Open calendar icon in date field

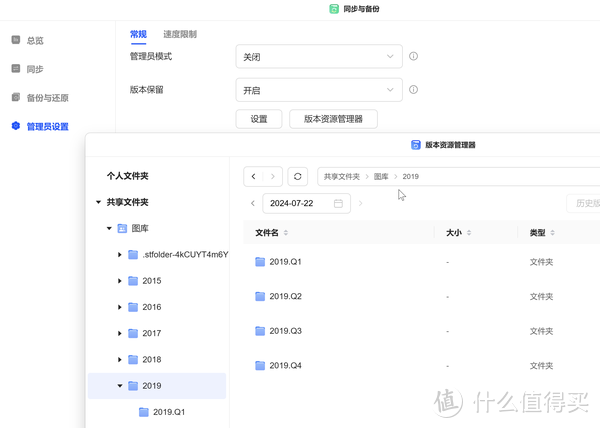pos(338,204)
